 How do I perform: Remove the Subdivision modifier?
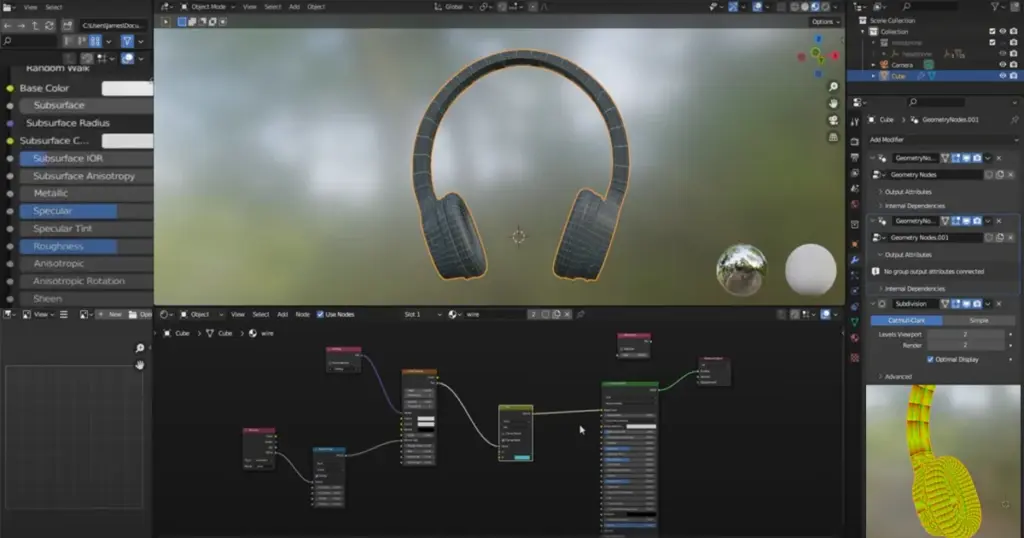999,304
